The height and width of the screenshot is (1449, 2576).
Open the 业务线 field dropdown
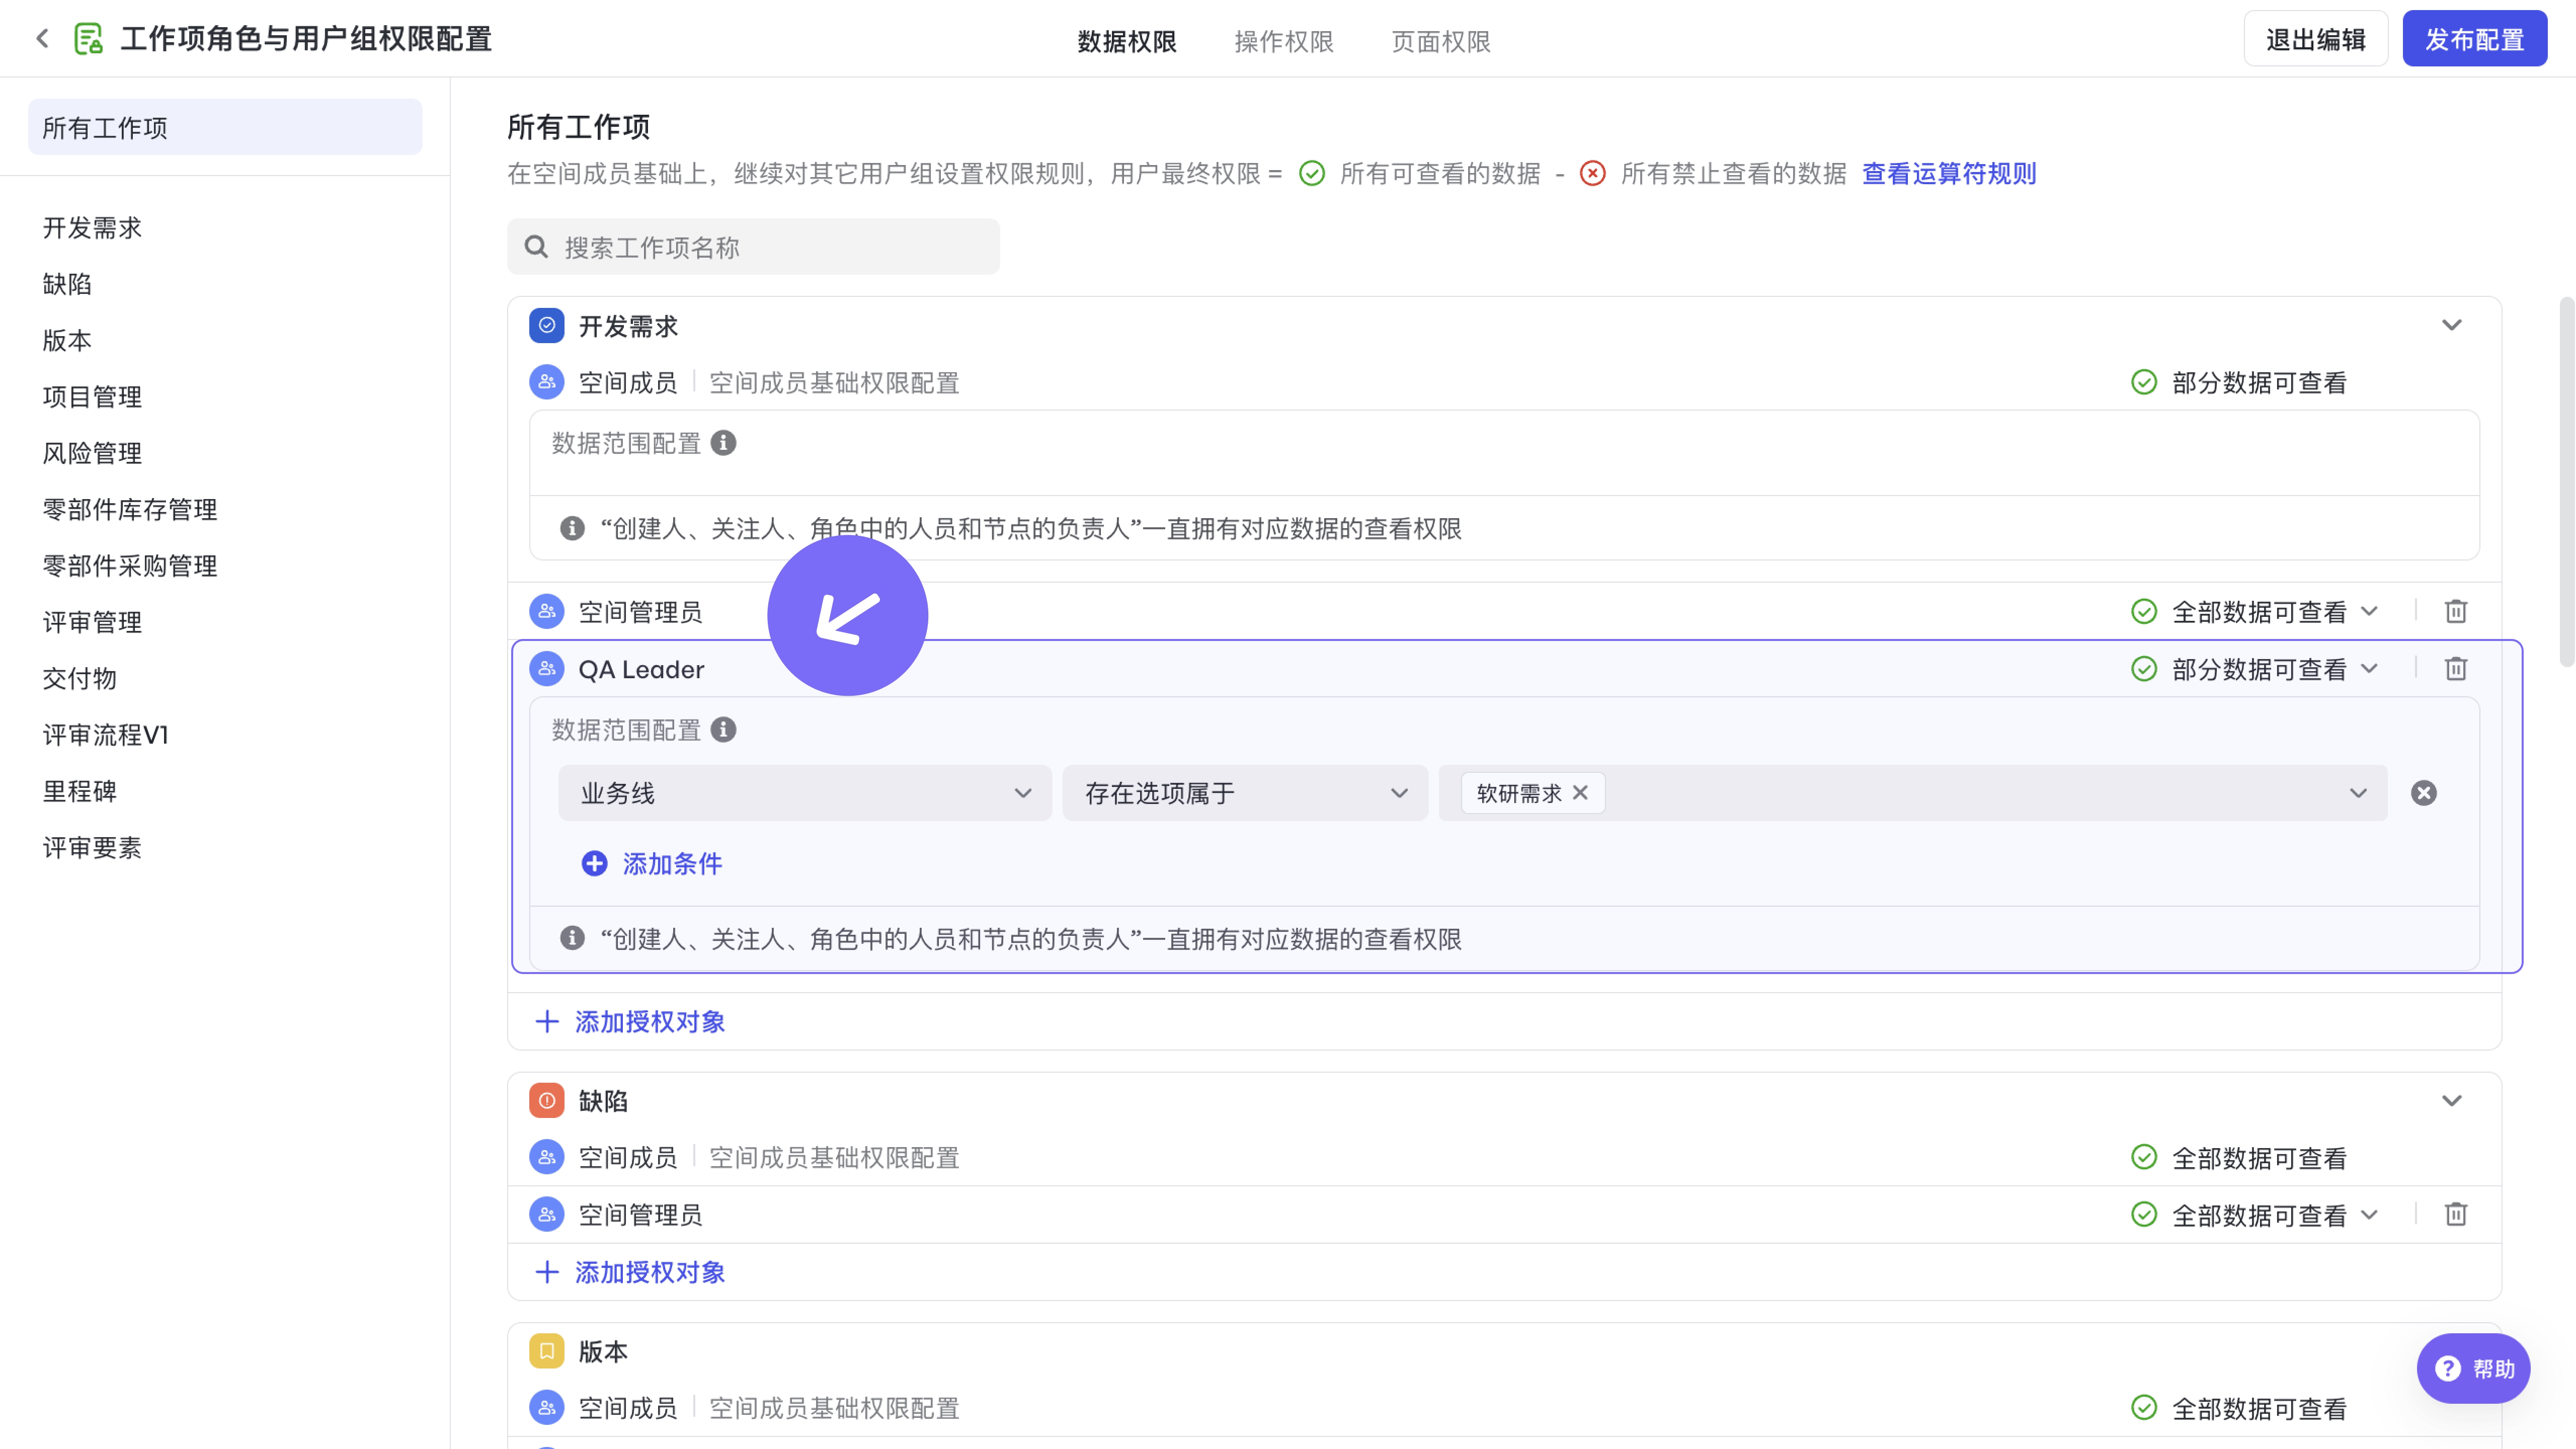pos(805,793)
